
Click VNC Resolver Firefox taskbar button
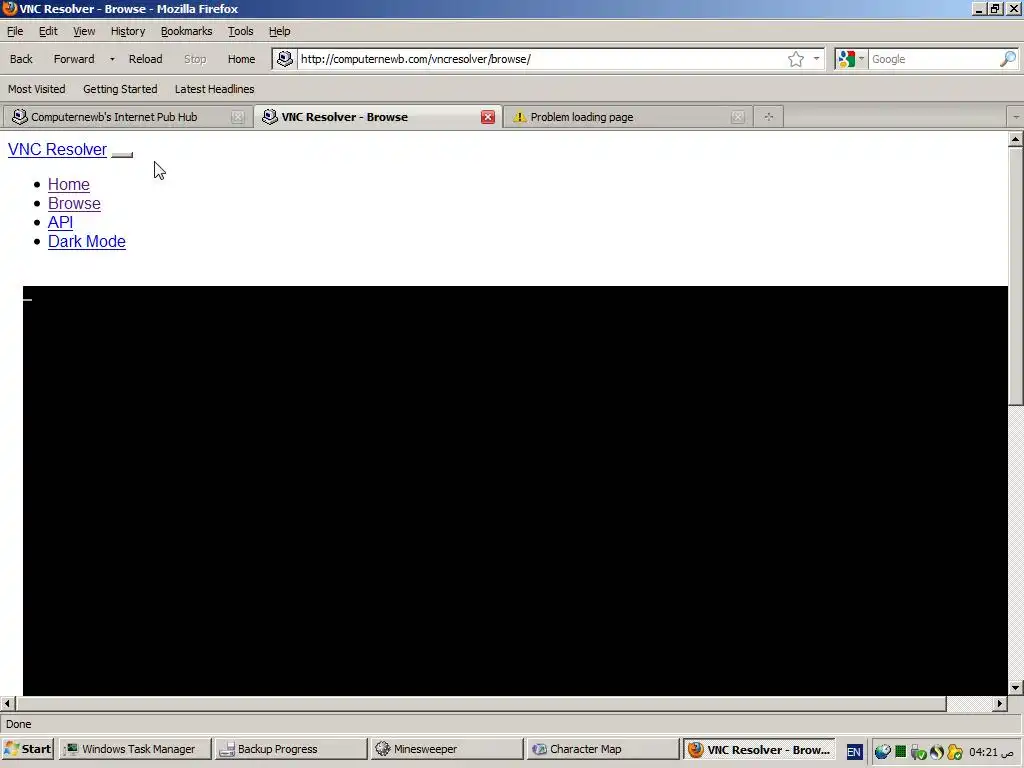tap(759, 750)
